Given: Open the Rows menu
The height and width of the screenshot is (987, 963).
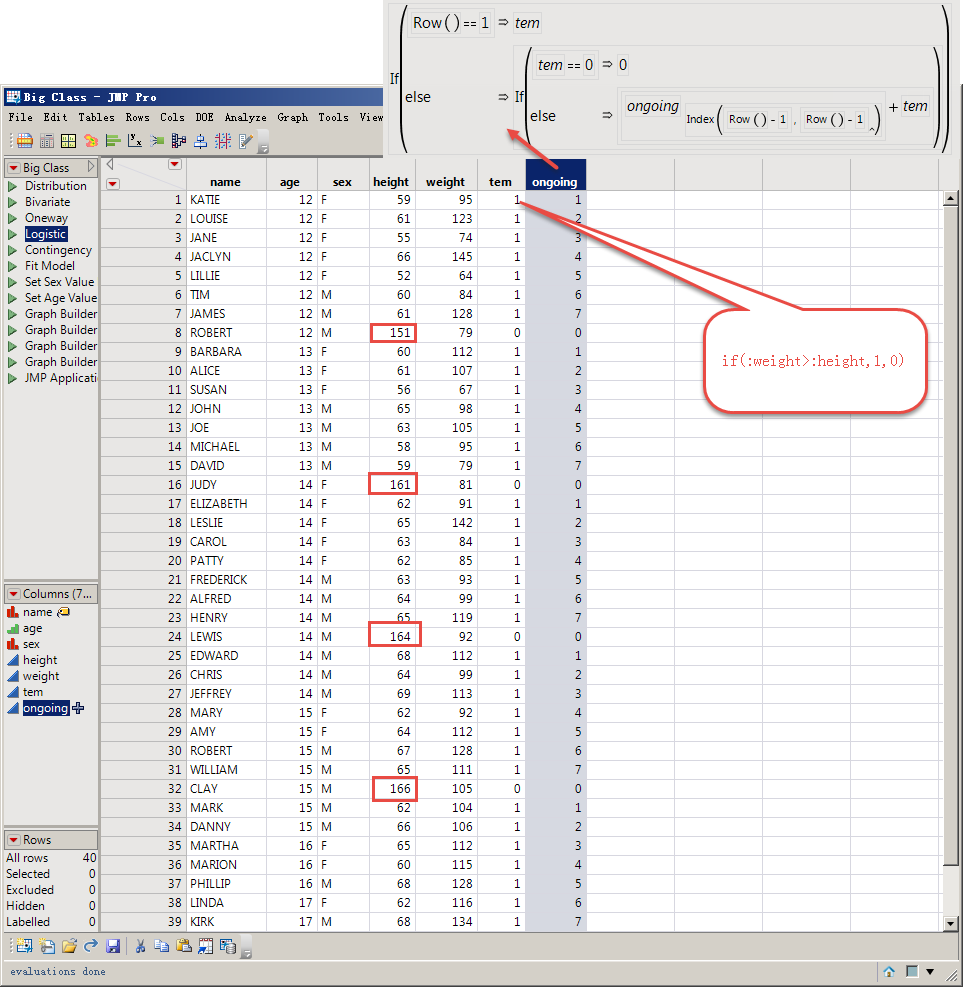Looking at the screenshot, I should [x=137, y=117].
